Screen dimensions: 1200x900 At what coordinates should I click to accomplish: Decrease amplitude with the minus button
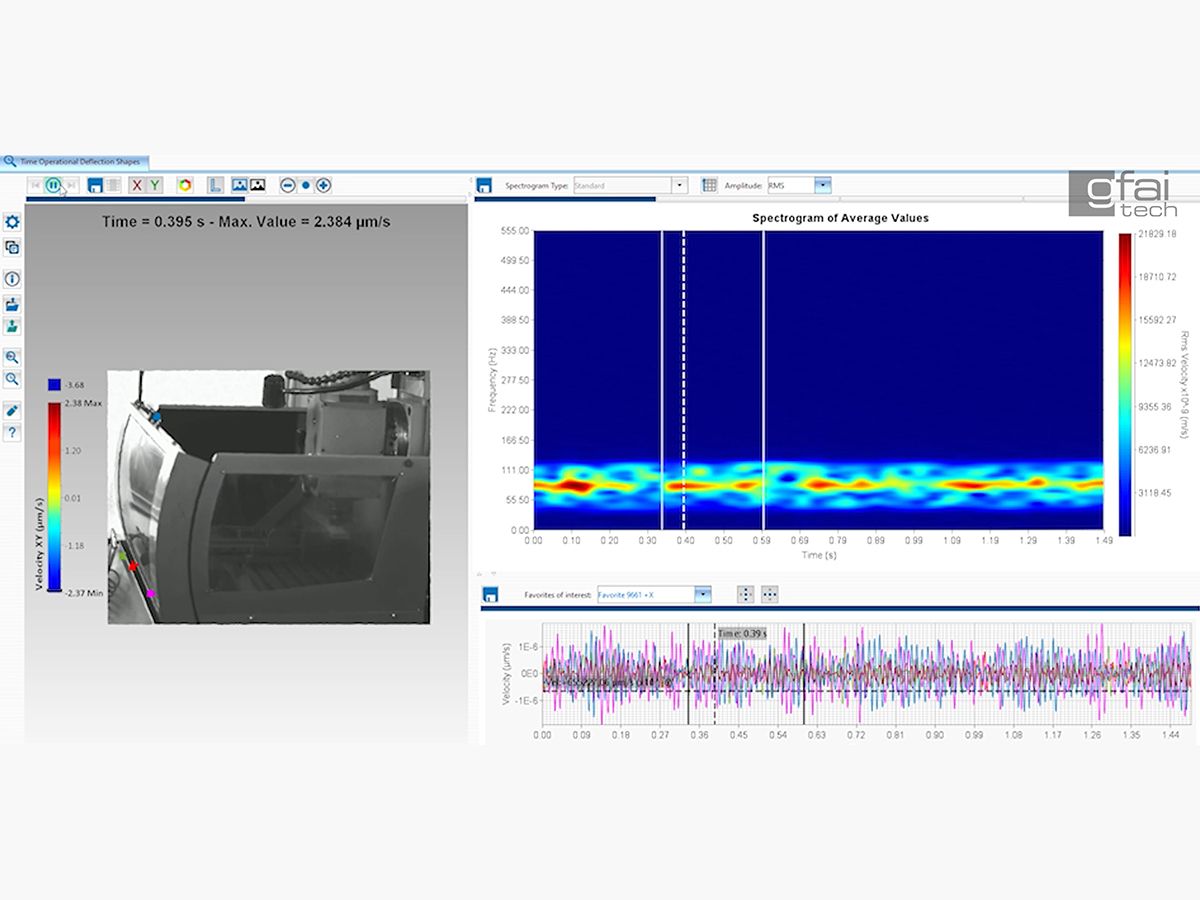pos(288,185)
